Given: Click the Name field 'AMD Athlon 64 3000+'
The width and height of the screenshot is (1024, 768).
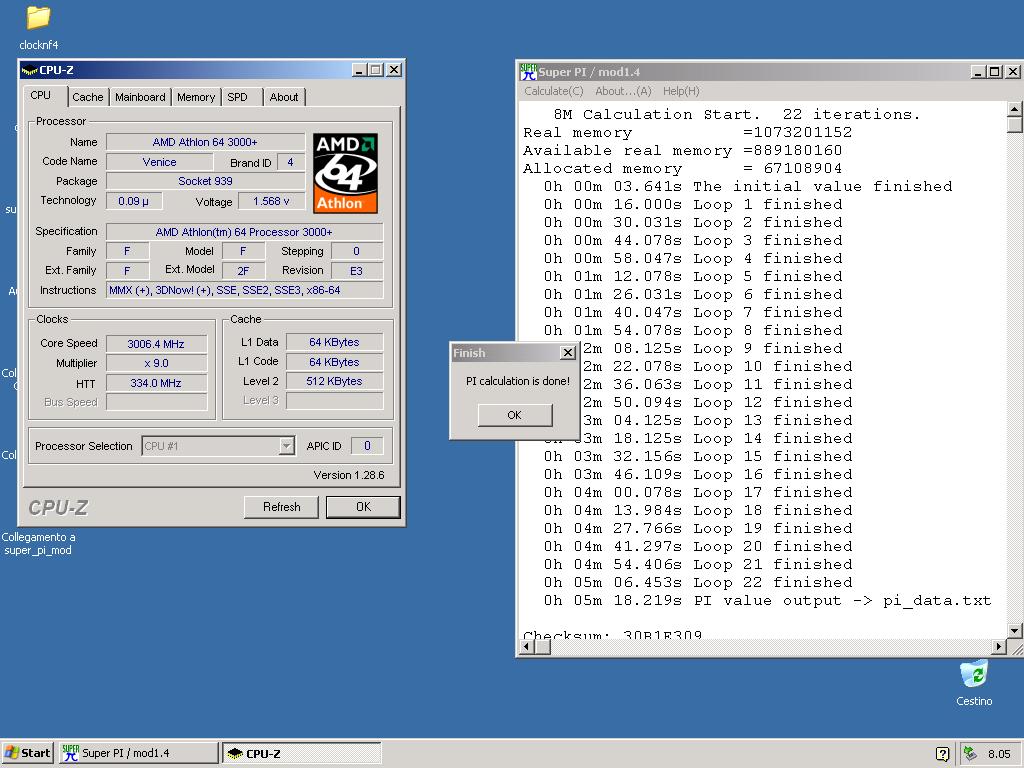Looking at the screenshot, I should tap(206, 142).
